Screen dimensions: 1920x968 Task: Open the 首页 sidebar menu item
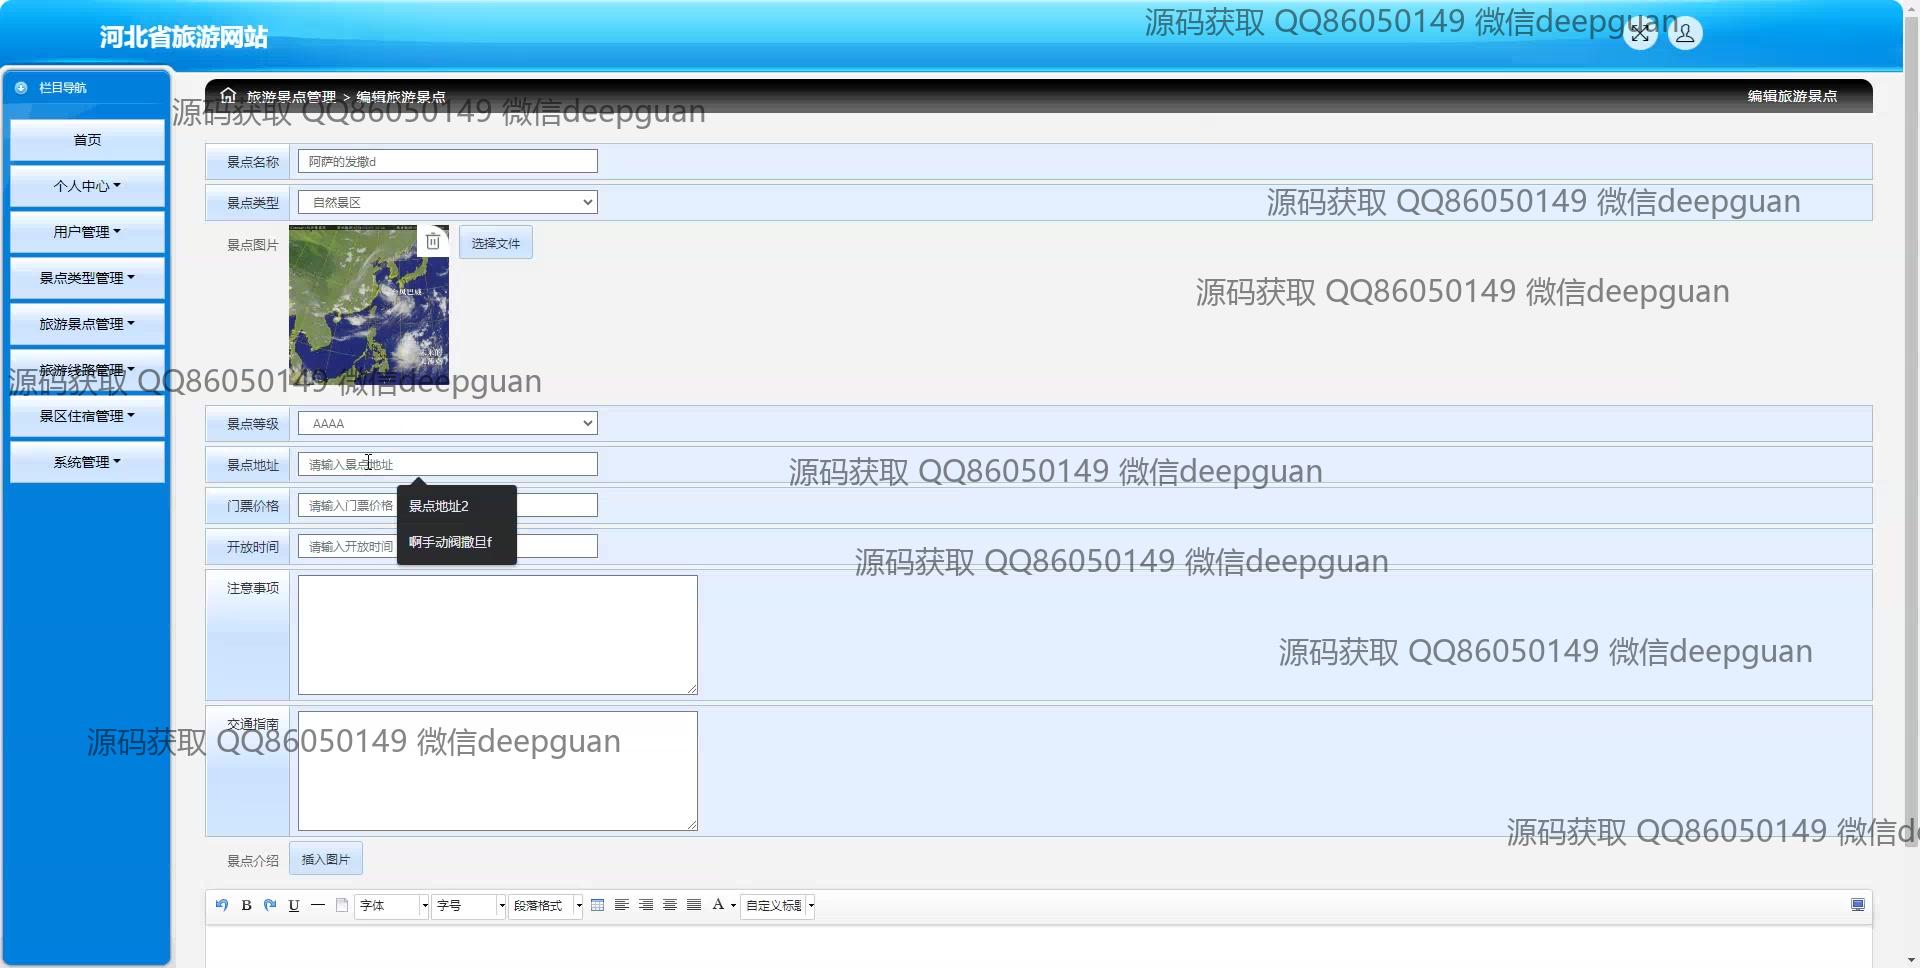coord(87,140)
